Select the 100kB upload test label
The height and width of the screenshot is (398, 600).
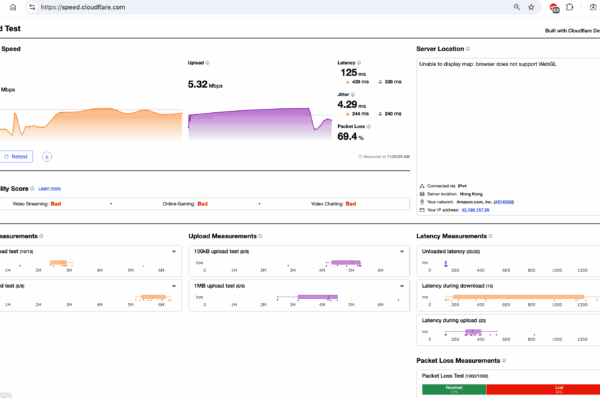(217, 251)
